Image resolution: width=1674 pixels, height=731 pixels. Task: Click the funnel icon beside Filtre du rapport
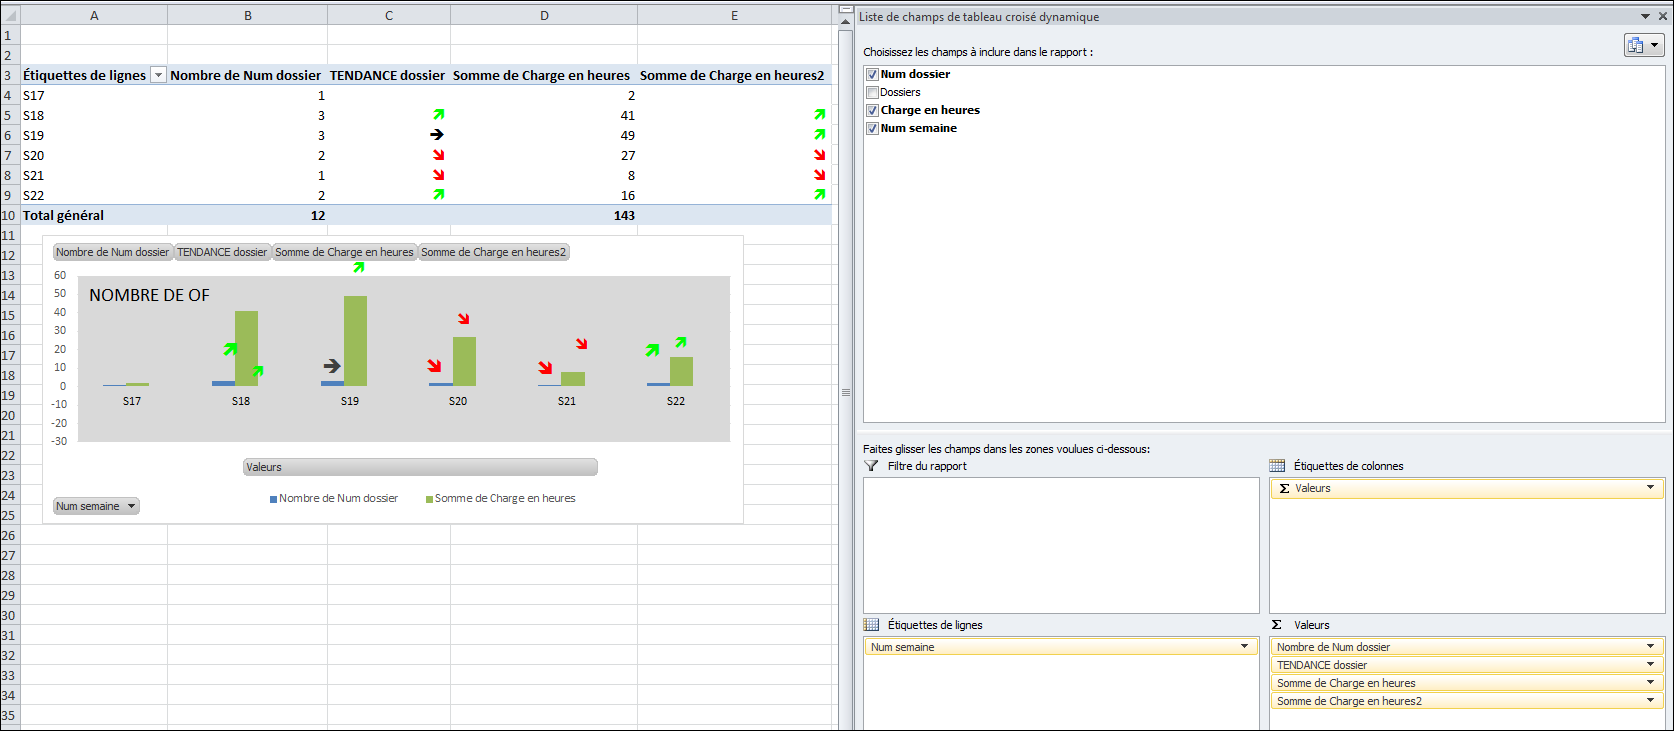[872, 466]
